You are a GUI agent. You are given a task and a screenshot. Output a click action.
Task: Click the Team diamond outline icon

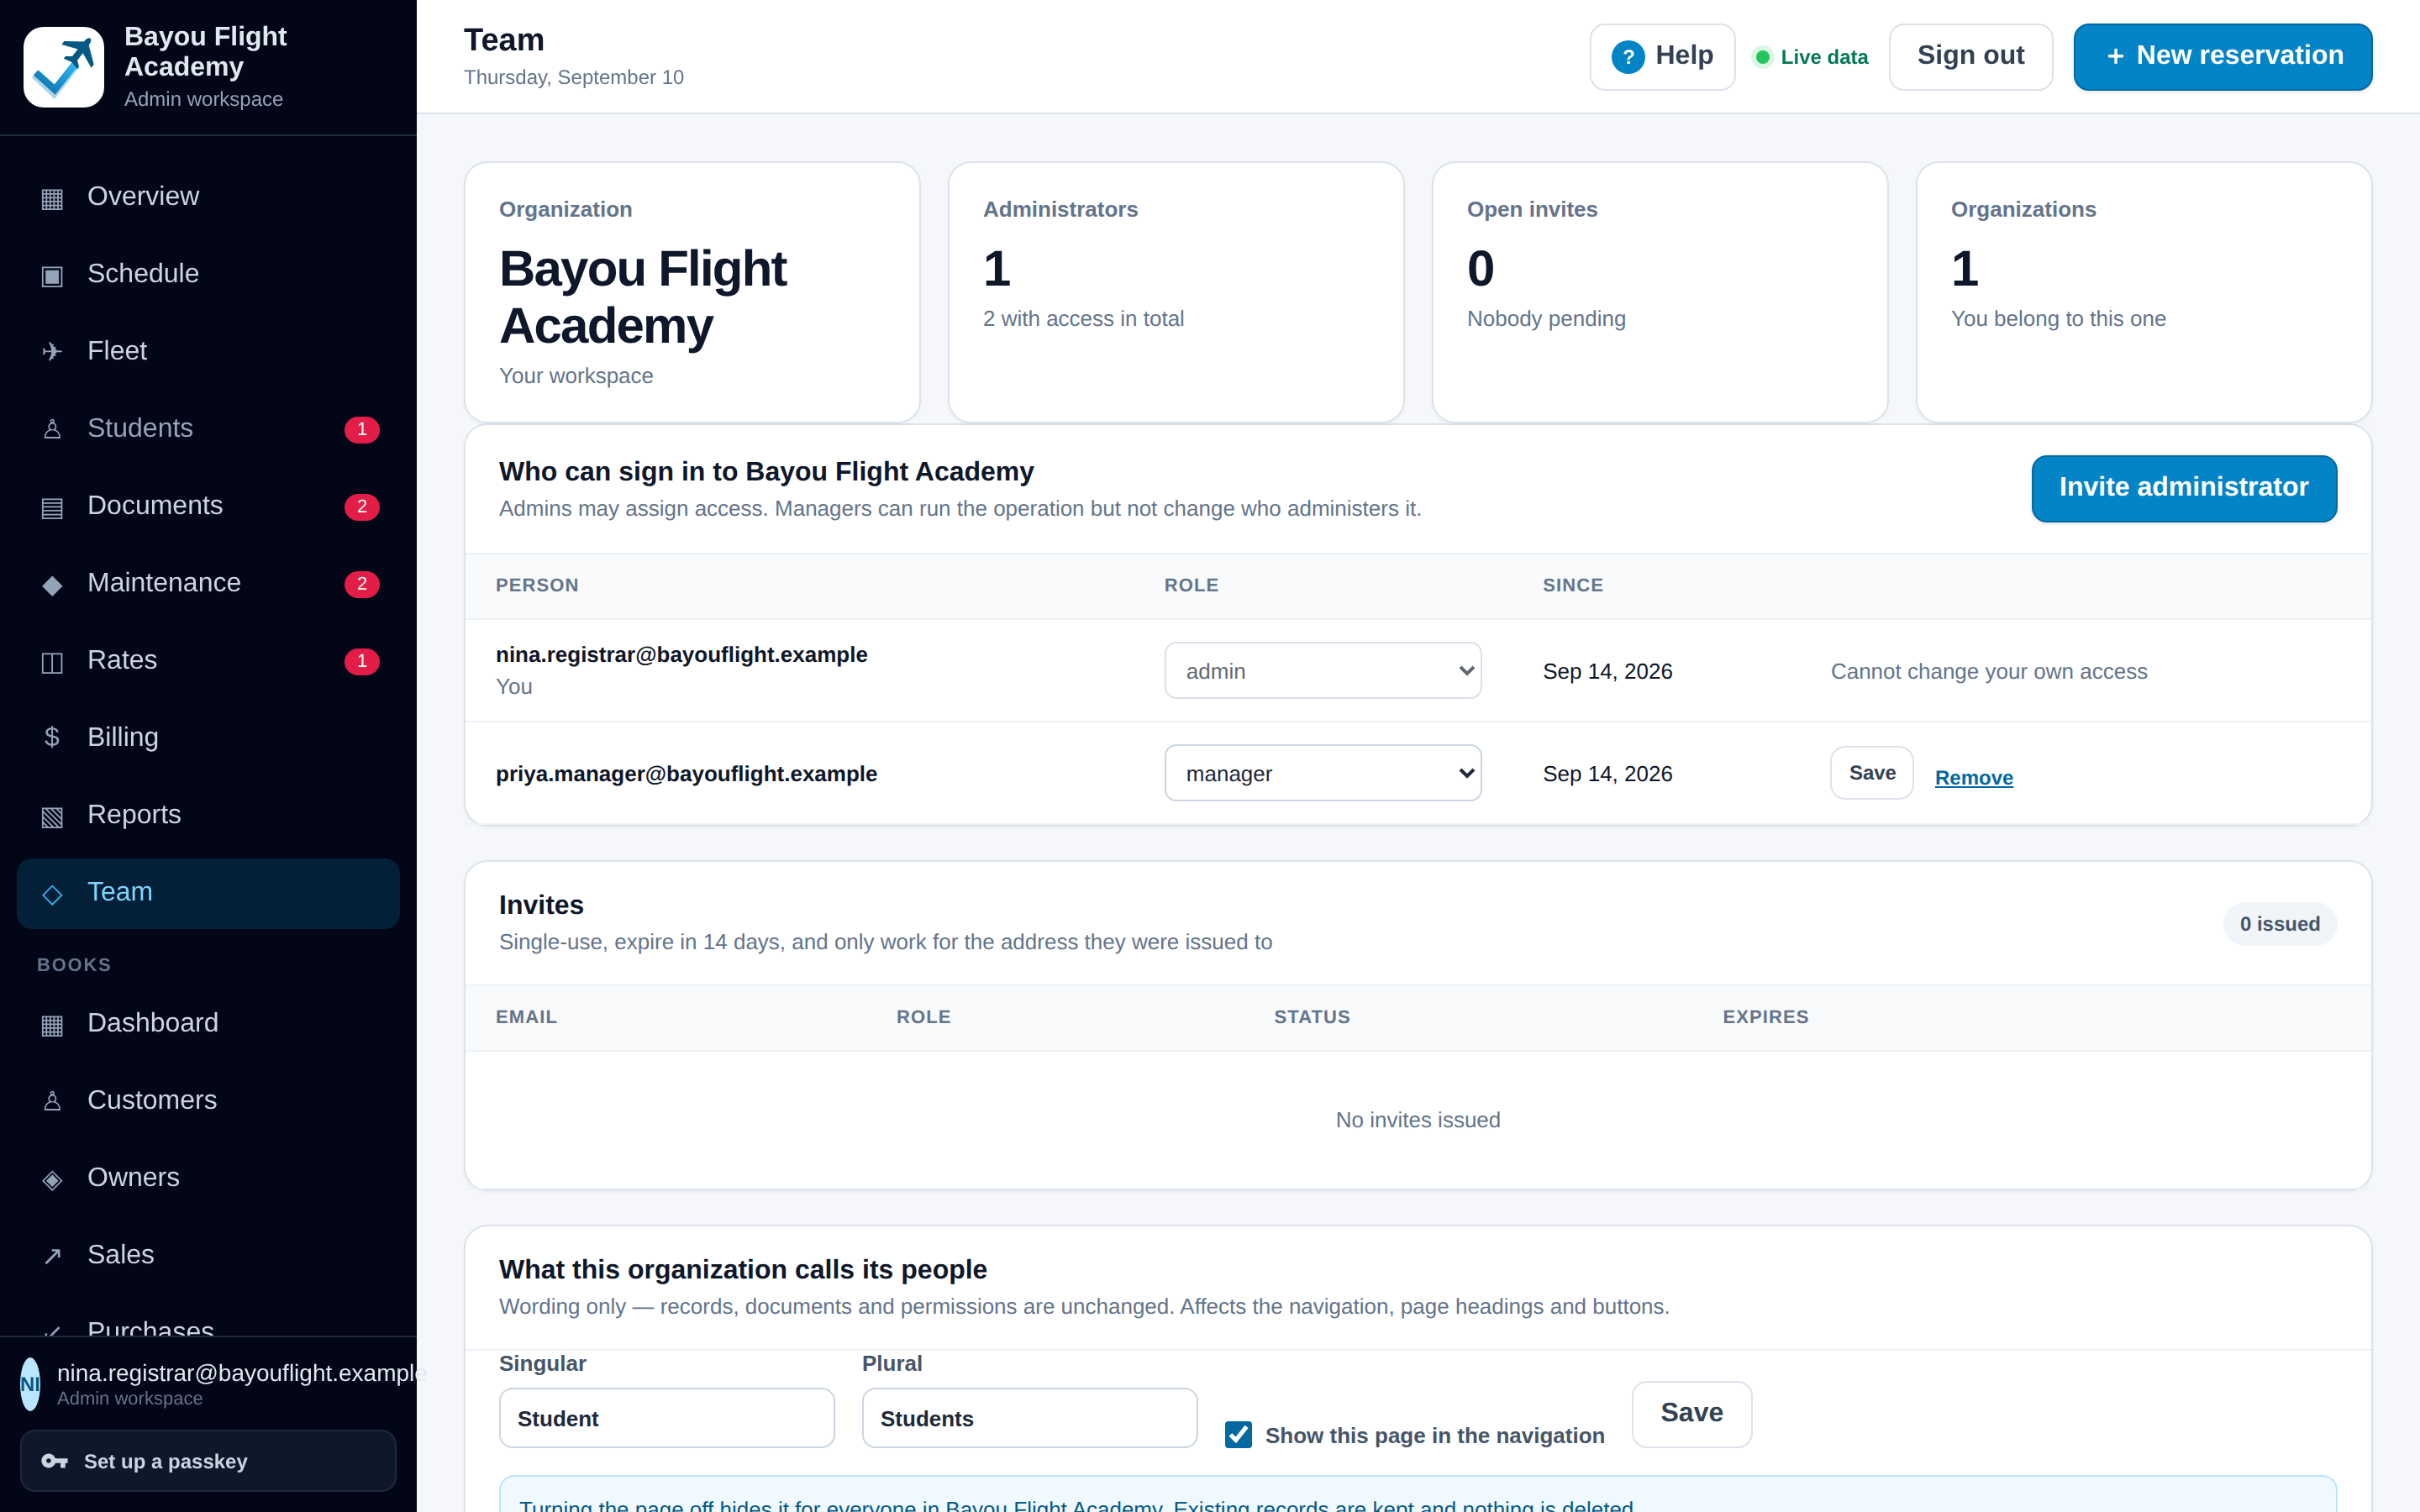(52, 893)
